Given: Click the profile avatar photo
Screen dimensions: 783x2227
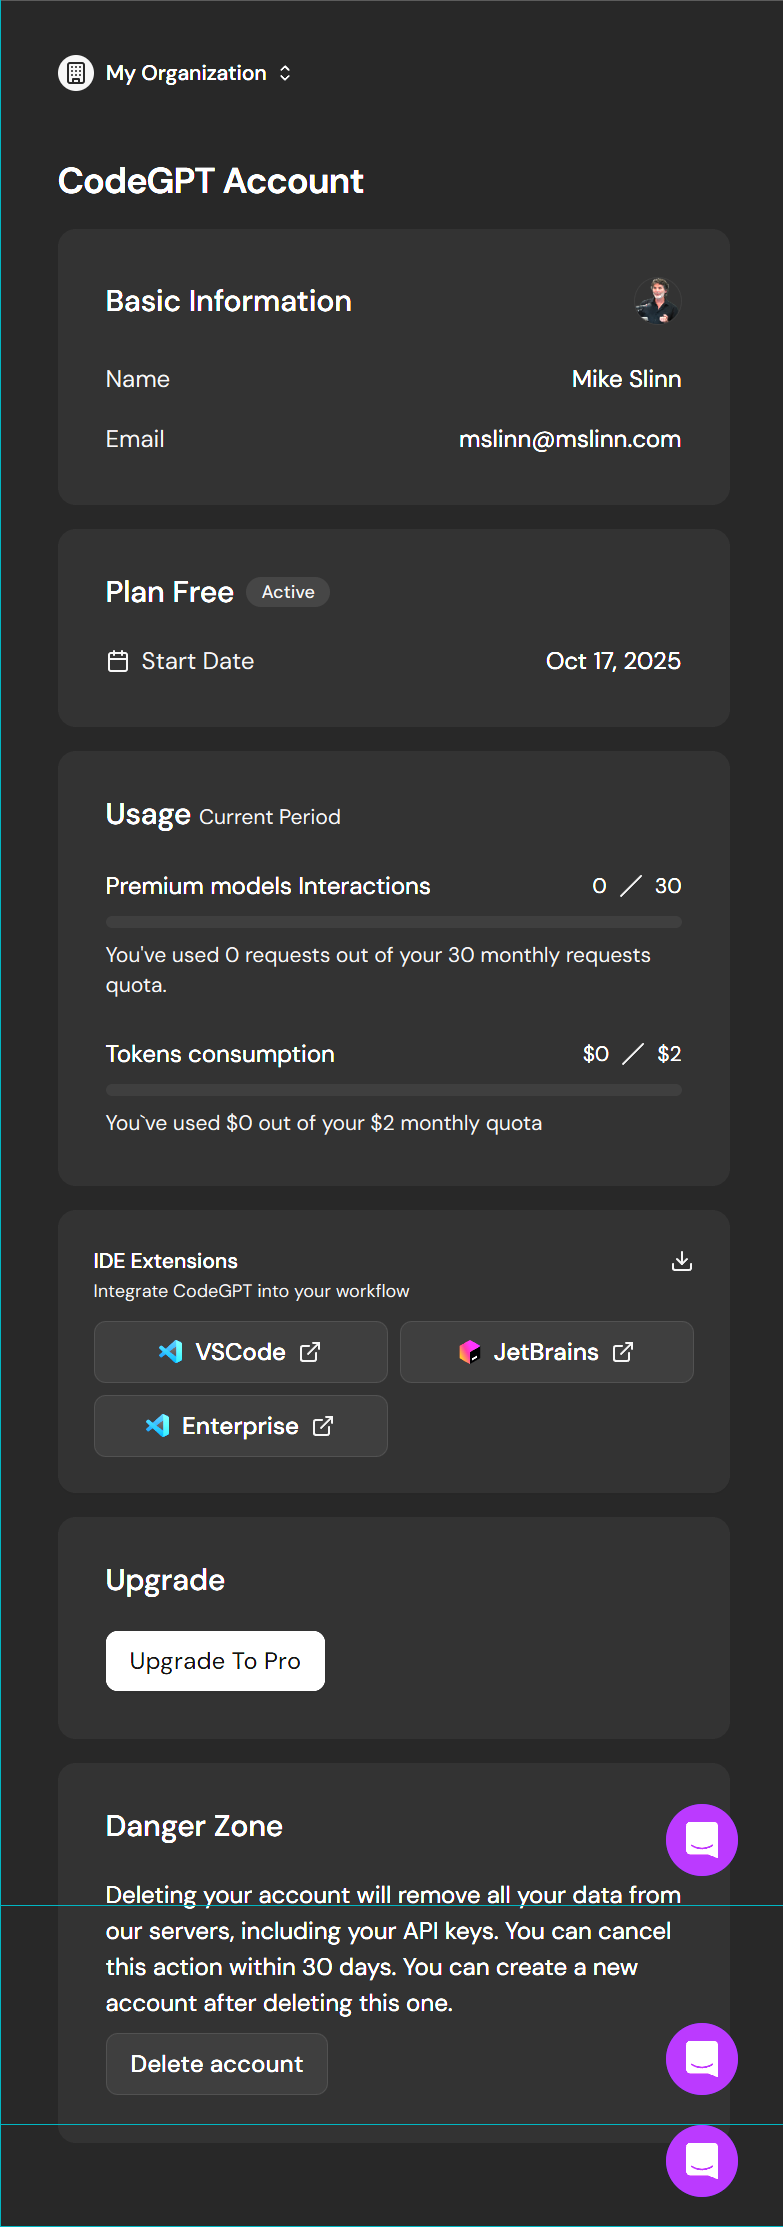Looking at the screenshot, I should pos(657,301).
